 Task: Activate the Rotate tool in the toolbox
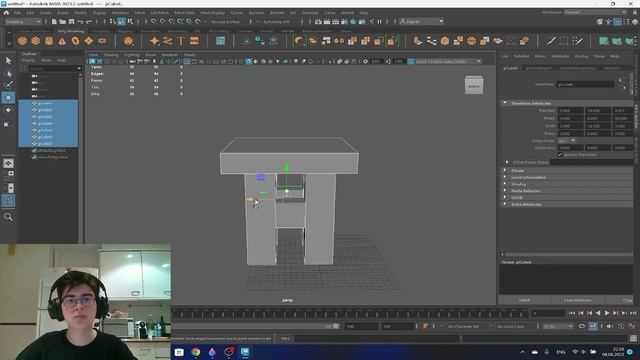(8, 110)
